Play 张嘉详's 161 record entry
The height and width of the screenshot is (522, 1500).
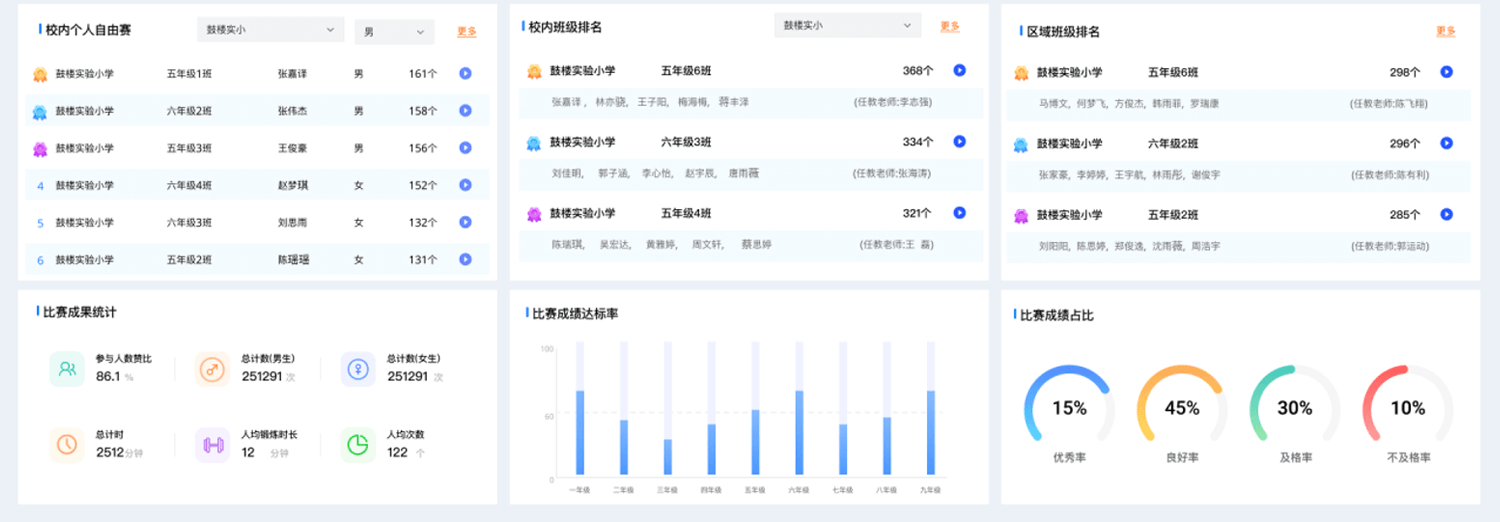(x=465, y=73)
